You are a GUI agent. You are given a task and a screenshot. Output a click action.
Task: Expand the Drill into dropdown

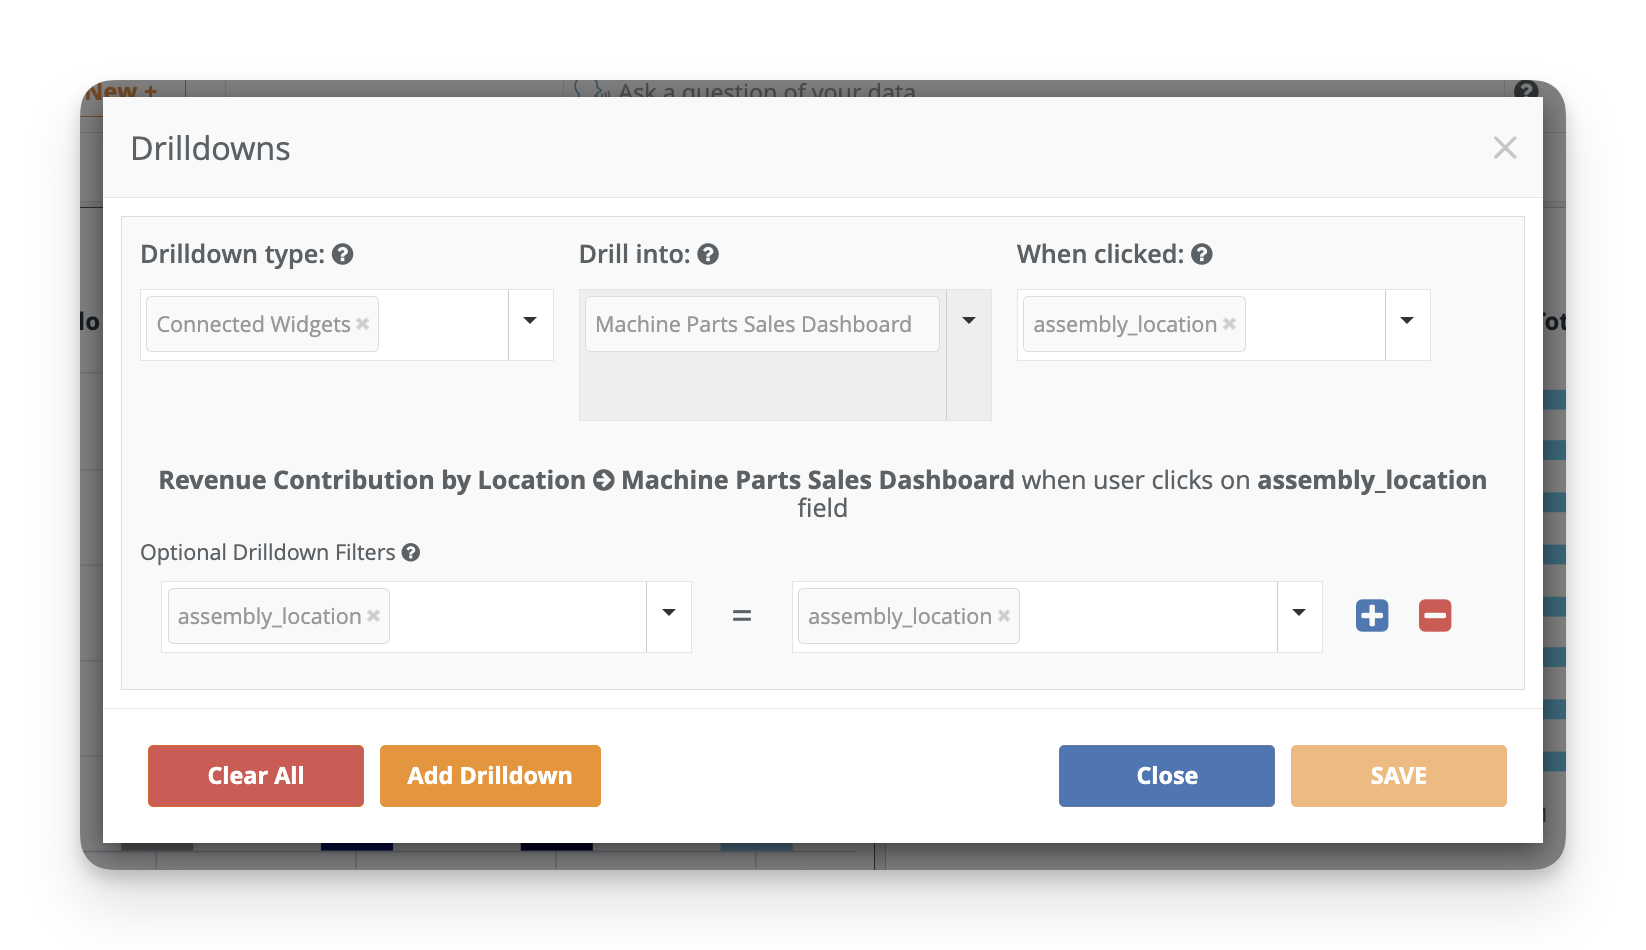click(968, 322)
